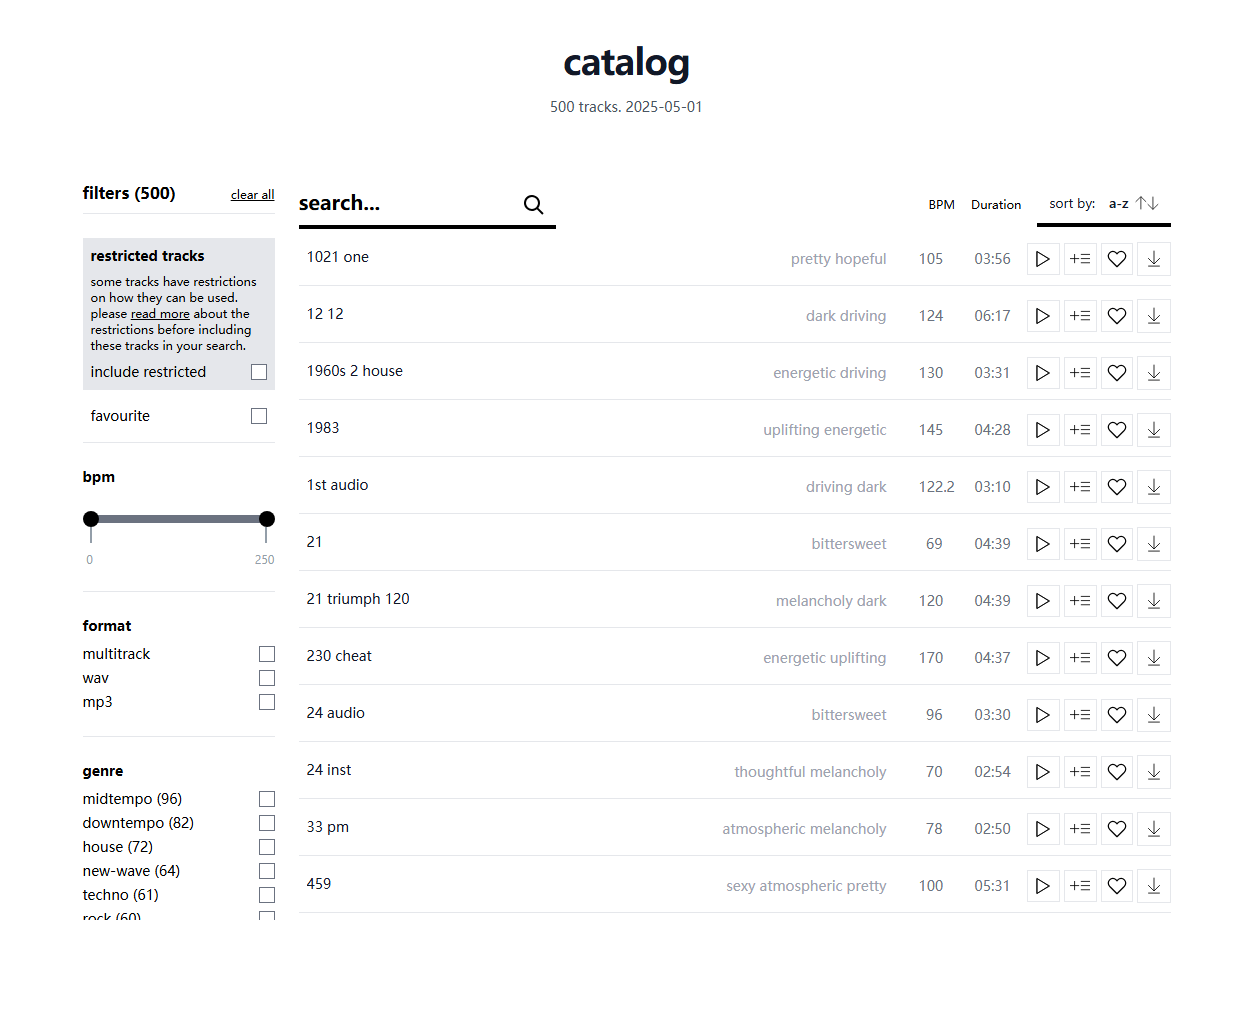Image resolution: width=1242 pixels, height=1019 pixels.
Task: Sort tracks by the BPM column header
Action: tap(941, 205)
